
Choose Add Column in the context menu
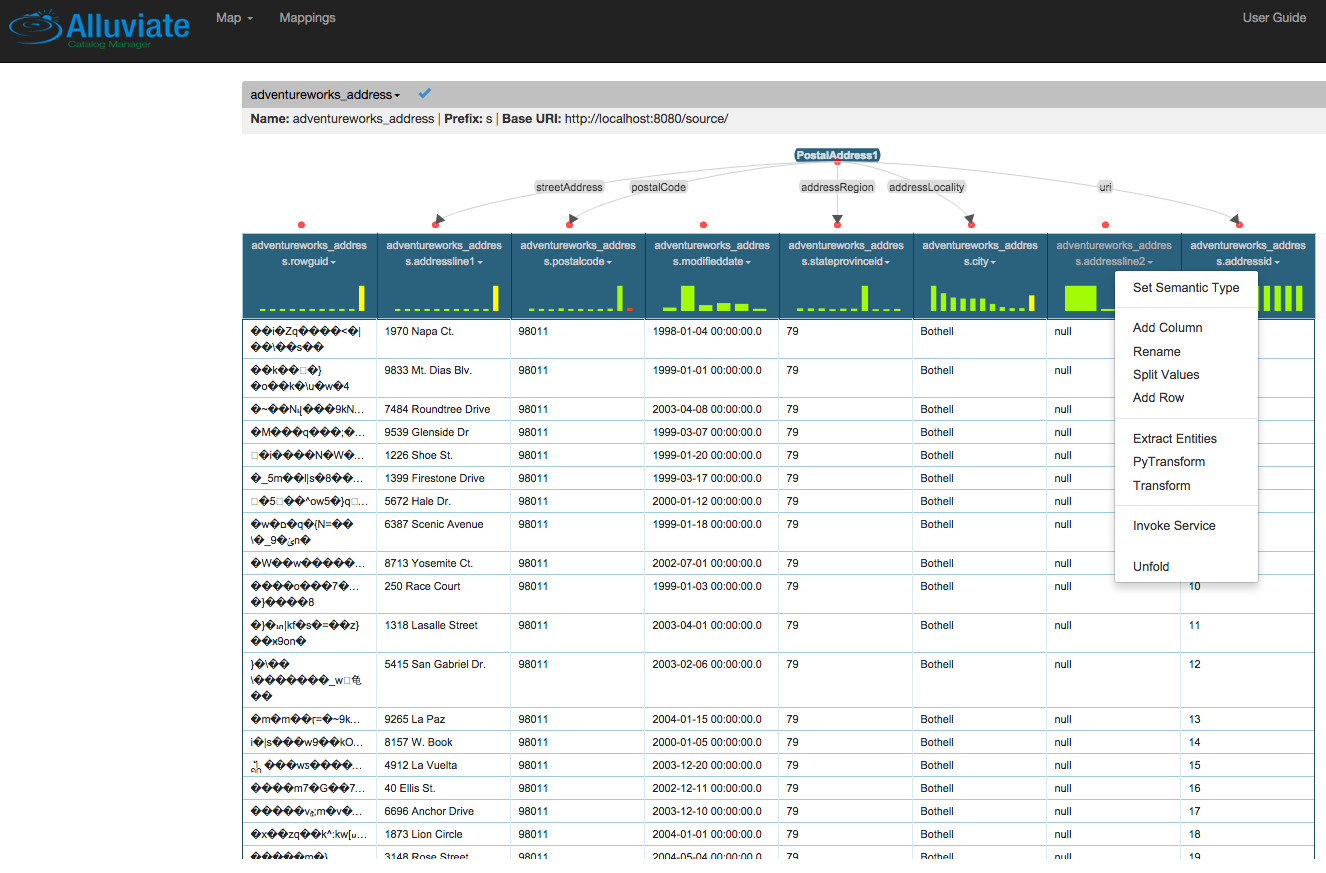tap(1186, 328)
